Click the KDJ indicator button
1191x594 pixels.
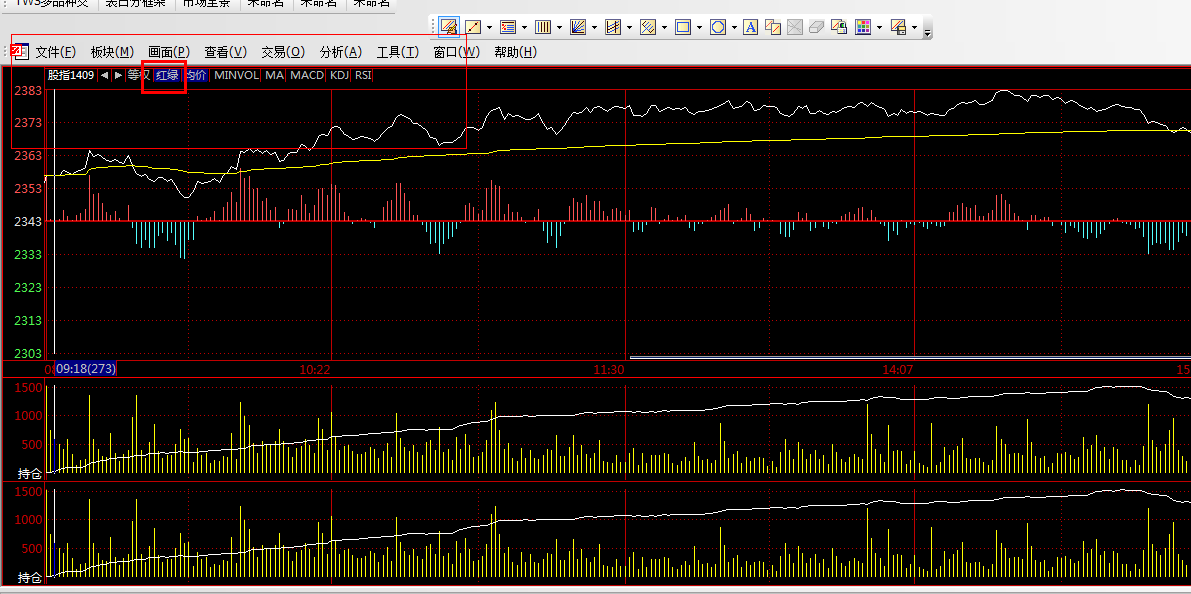(339, 75)
